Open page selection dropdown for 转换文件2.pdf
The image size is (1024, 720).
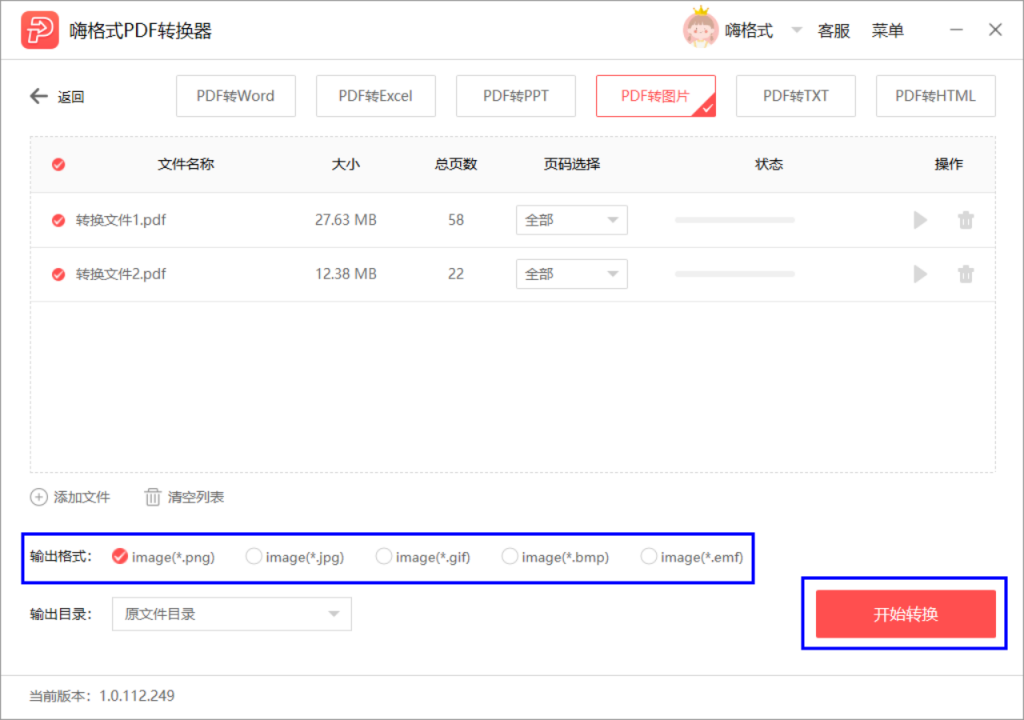pyautogui.click(x=571, y=274)
